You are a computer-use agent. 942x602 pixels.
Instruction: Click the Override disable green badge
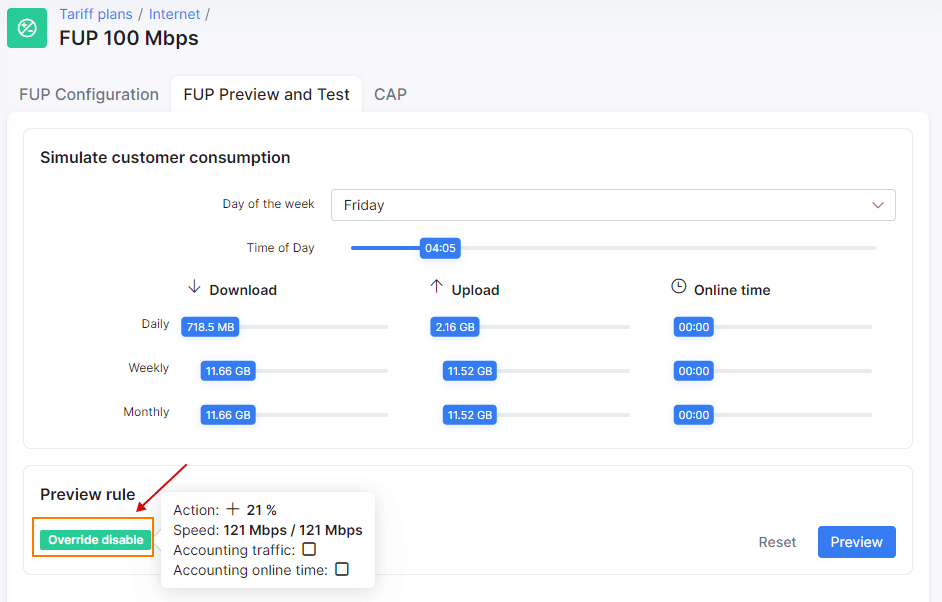pyautogui.click(x=95, y=540)
